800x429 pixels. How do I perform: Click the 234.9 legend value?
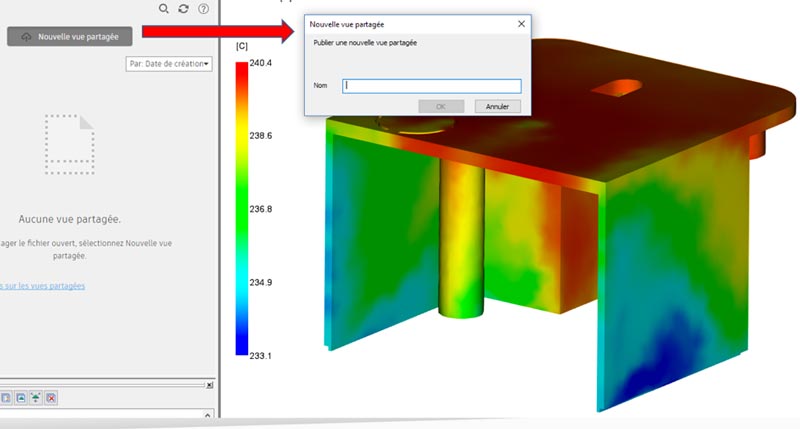[261, 282]
